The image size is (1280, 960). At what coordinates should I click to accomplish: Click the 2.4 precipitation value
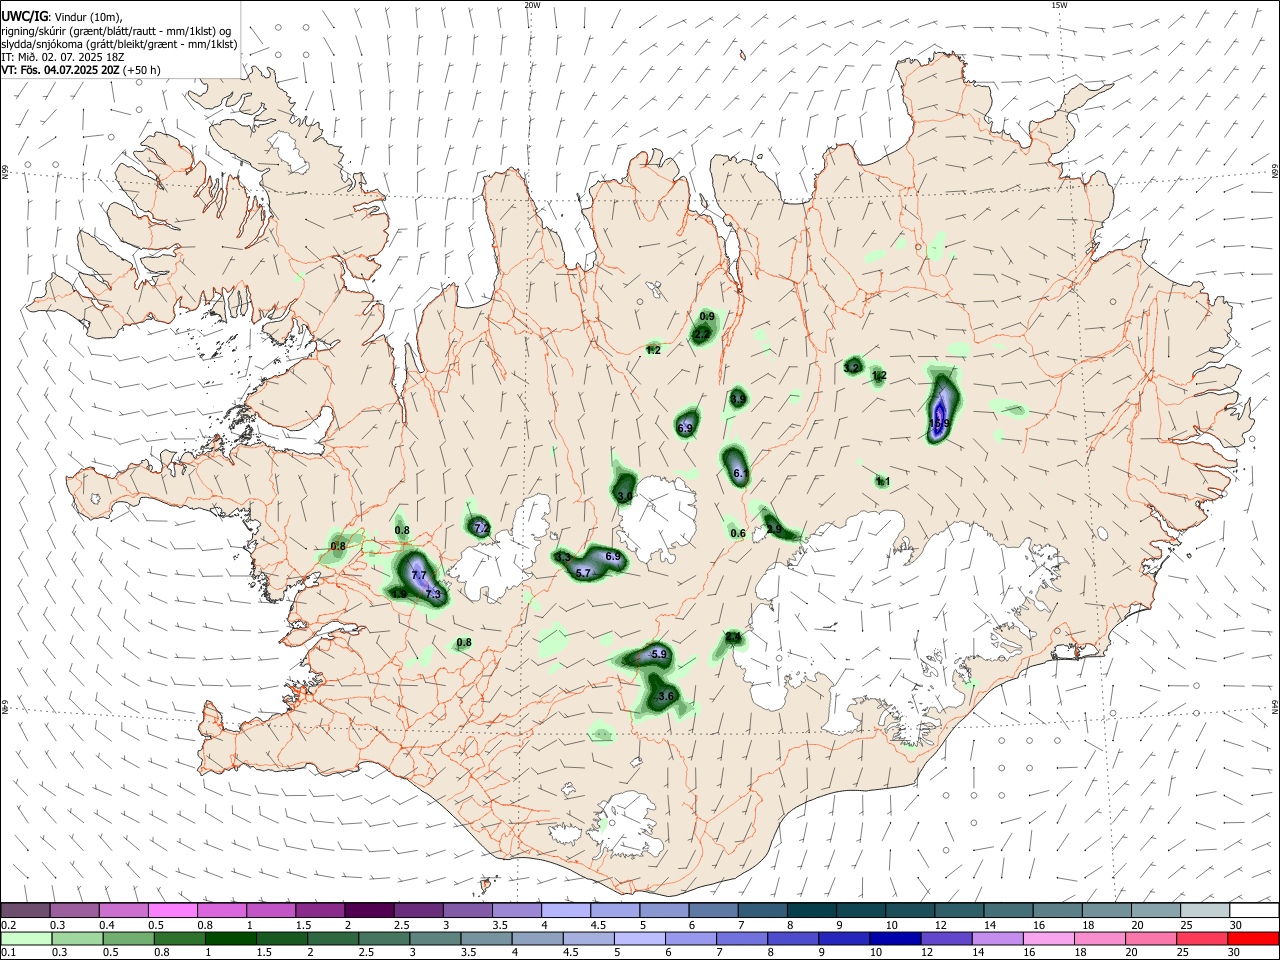(x=733, y=637)
